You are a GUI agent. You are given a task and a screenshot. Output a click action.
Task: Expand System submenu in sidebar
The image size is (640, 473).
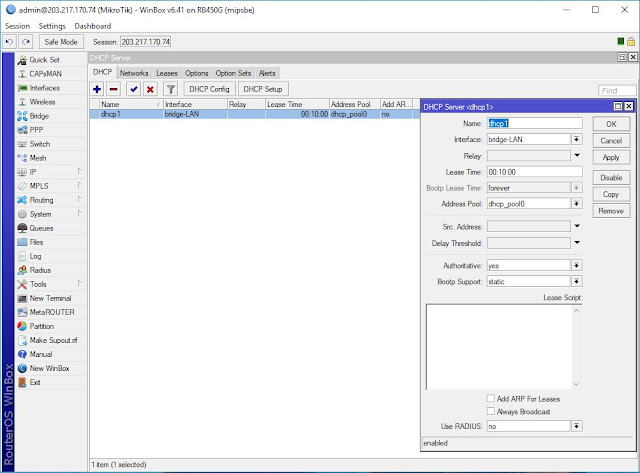[80, 213]
